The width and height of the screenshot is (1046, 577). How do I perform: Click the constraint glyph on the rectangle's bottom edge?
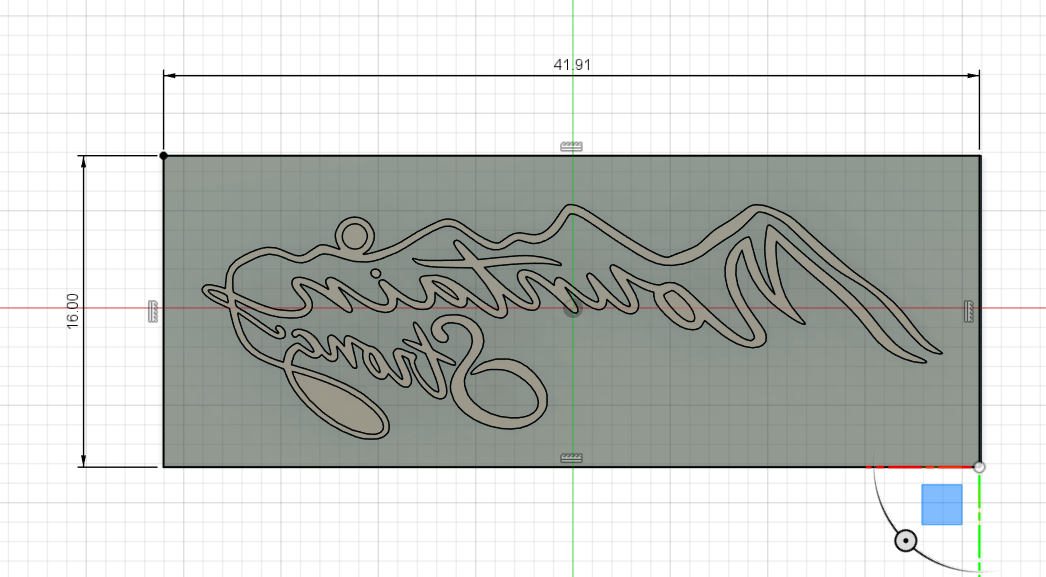tap(571, 458)
